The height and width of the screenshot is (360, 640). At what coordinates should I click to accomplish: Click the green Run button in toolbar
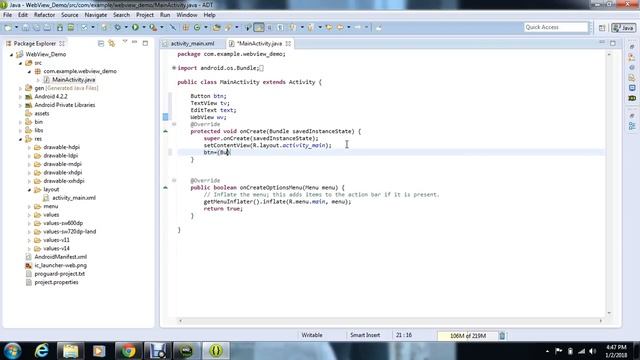click(135, 27)
